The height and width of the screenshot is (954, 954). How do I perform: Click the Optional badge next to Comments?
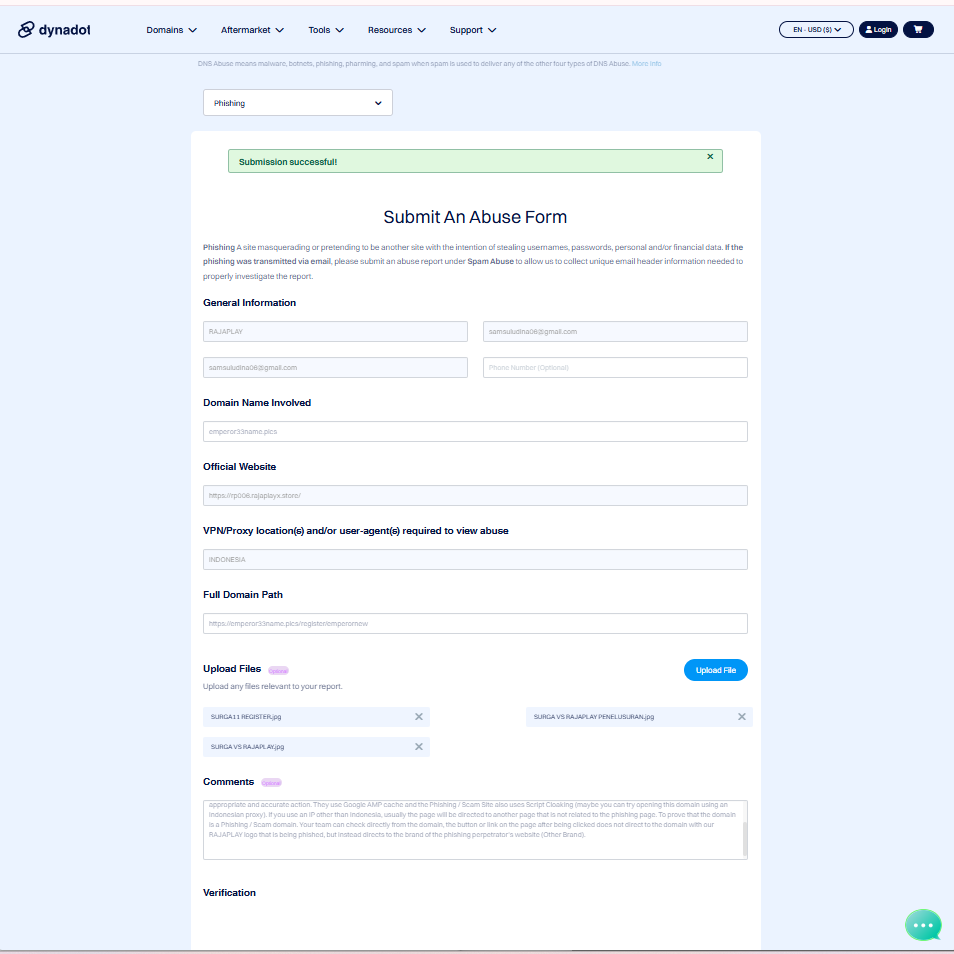click(271, 782)
